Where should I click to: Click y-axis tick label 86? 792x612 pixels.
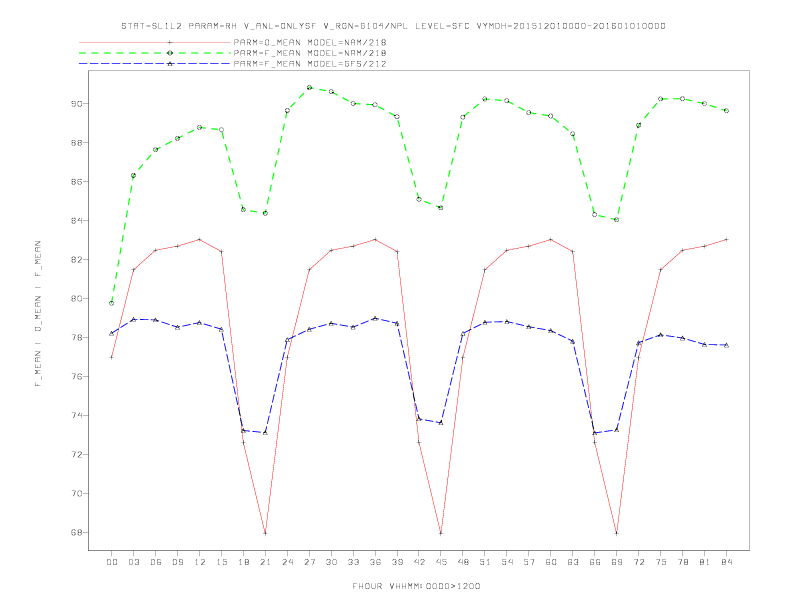77,182
